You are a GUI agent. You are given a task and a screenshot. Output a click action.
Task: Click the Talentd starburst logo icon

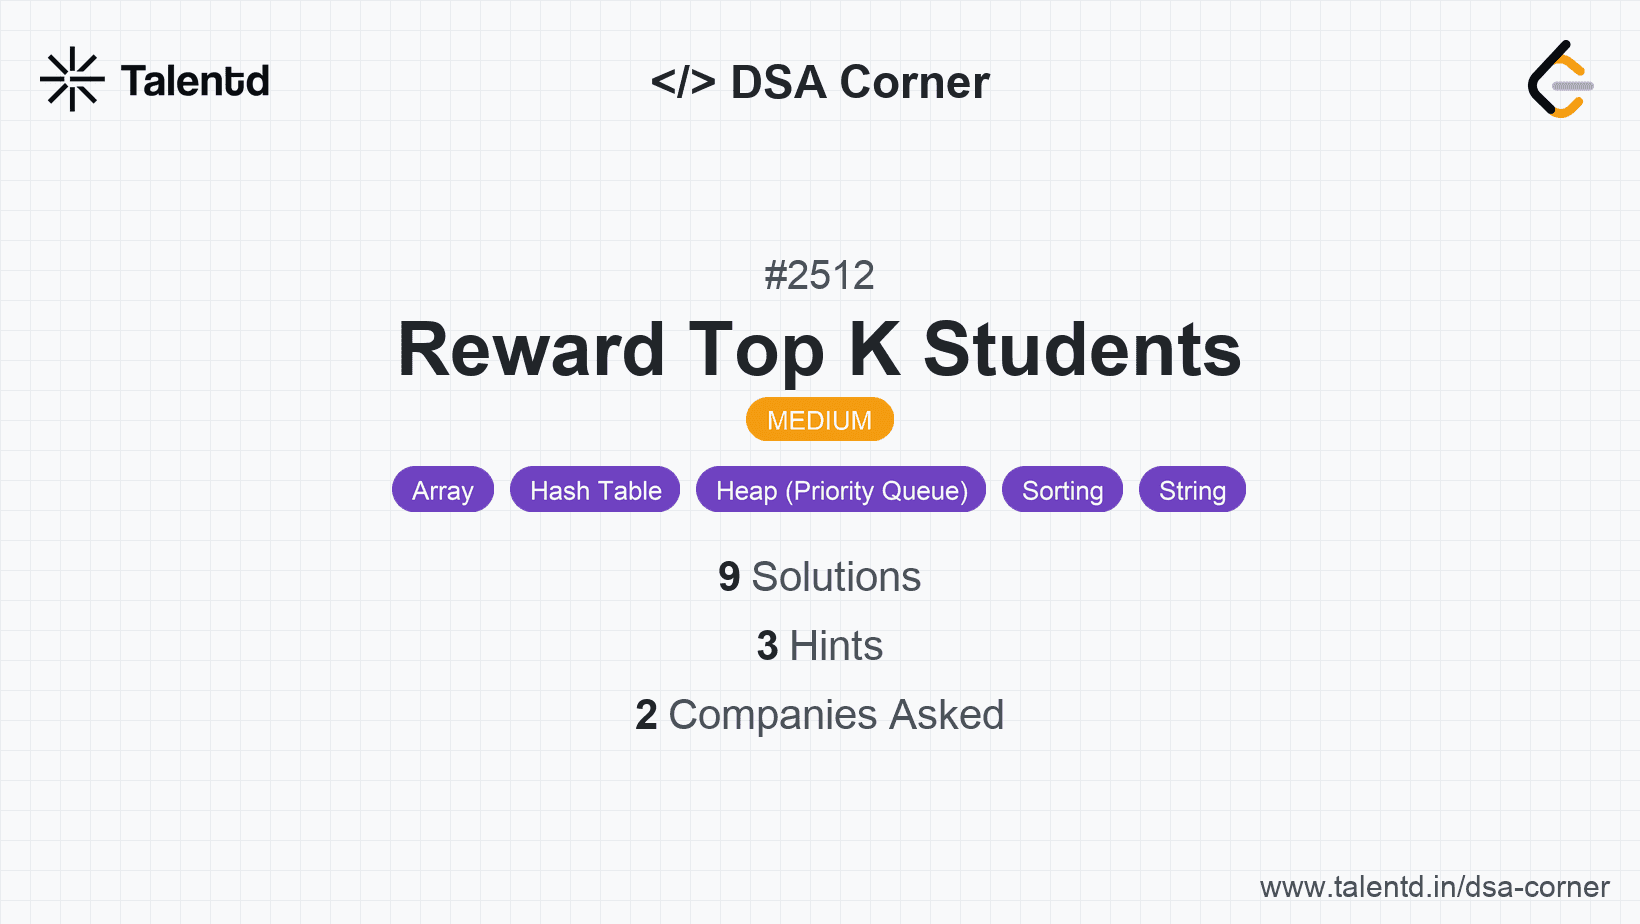pyautogui.click(x=72, y=80)
